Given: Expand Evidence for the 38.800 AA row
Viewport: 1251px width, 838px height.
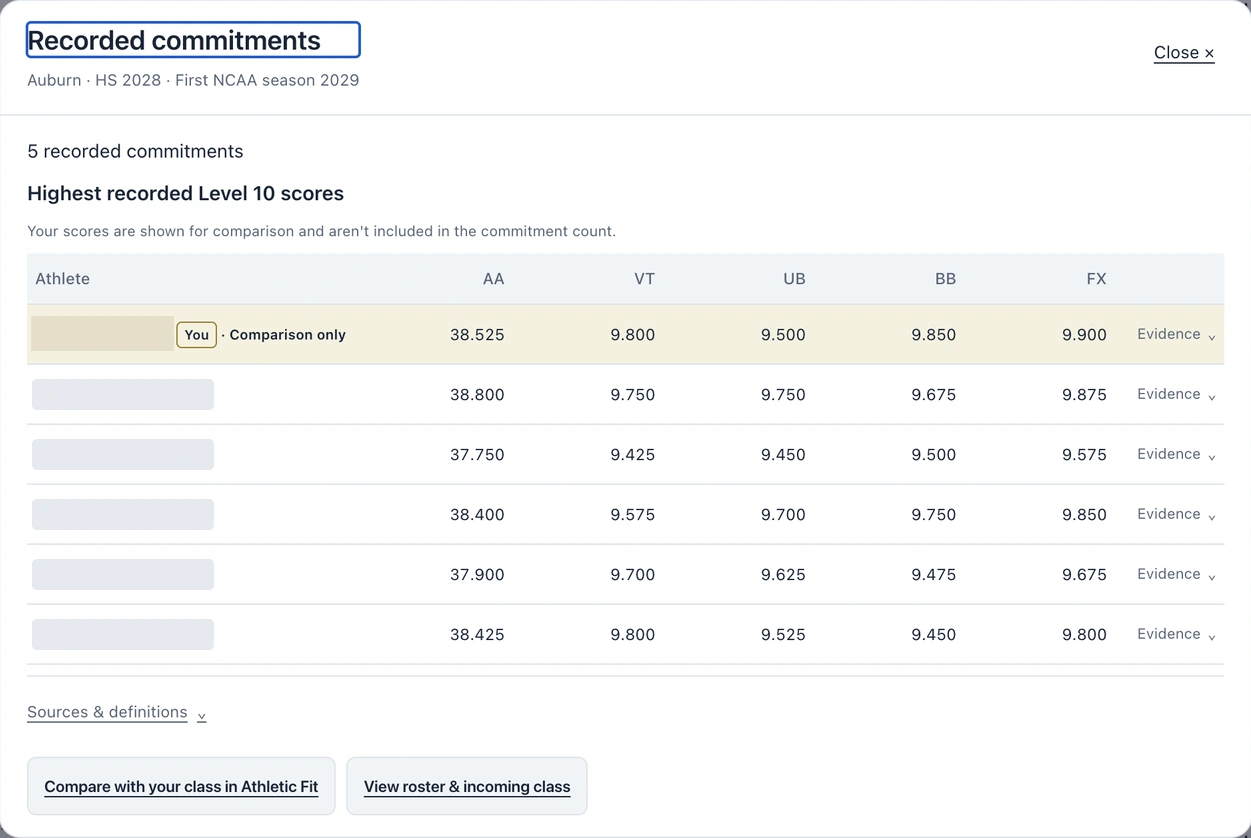Looking at the screenshot, I should pyautogui.click(x=1176, y=395).
